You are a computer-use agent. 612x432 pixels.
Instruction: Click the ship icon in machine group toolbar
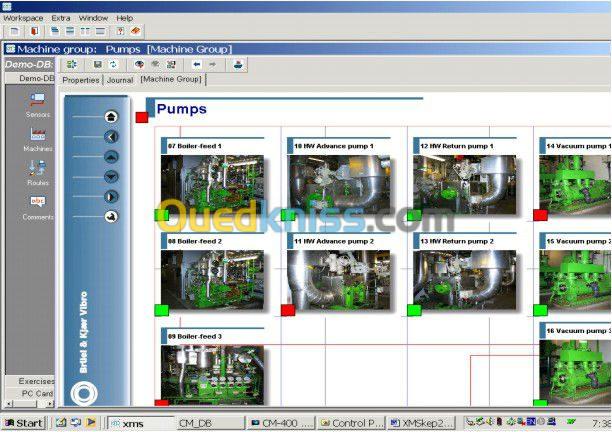pyautogui.click(x=238, y=64)
